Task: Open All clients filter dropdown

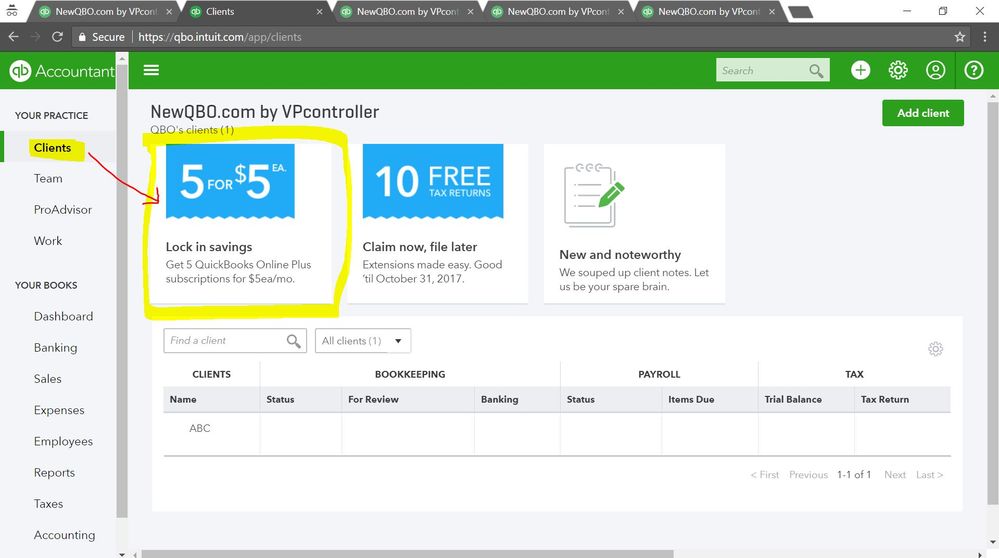Action: (x=363, y=341)
